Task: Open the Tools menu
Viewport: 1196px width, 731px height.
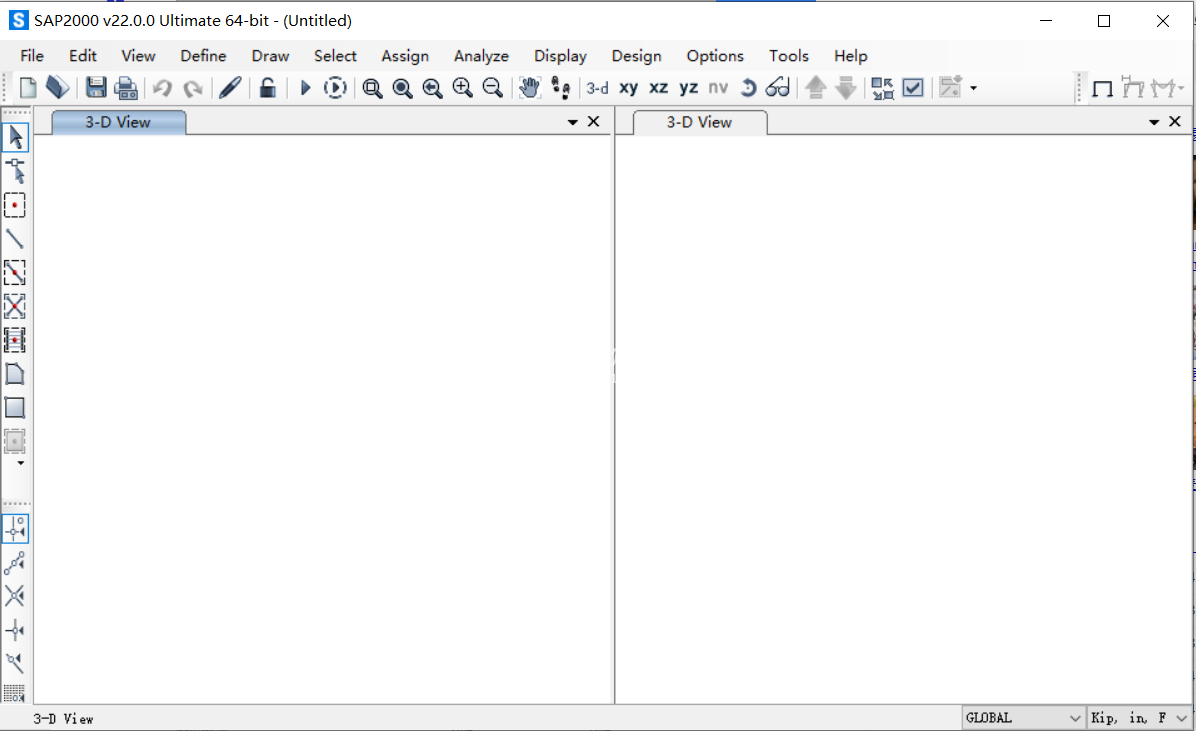Action: click(x=789, y=56)
